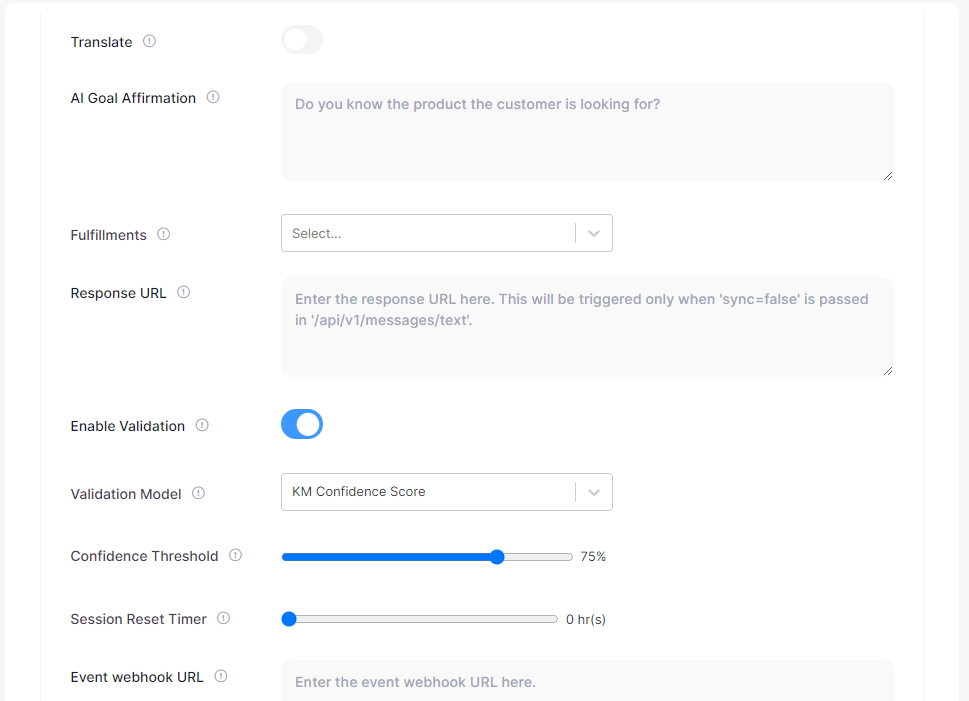Click the info icon beside Fulfillments
969x701 pixels.
click(x=164, y=235)
